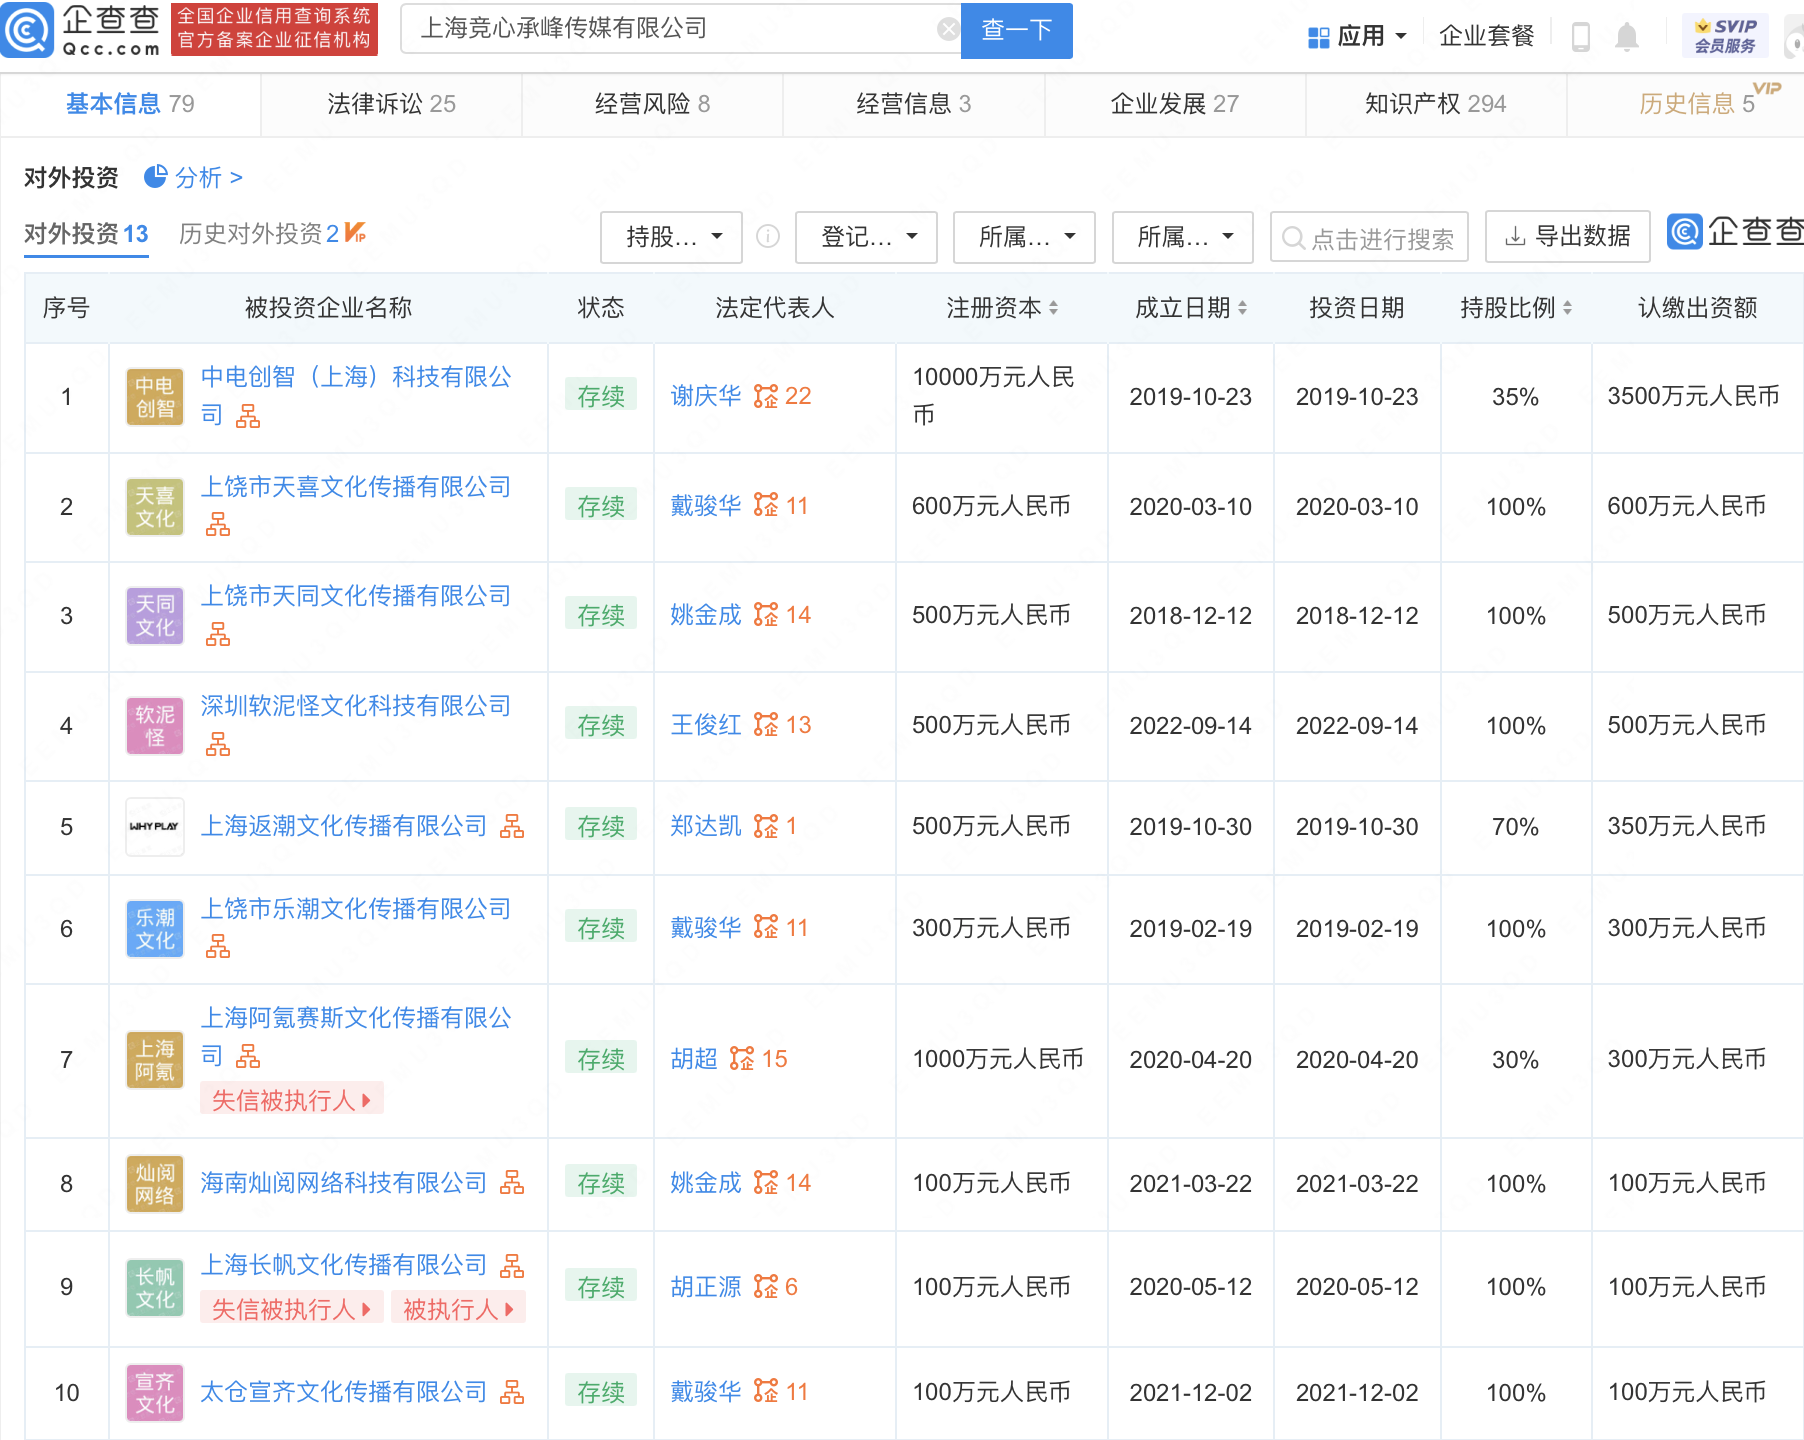The image size is (1804, 1440).
Task: Click related companies icon beside 郑达凯
Action: click(x=766, y=826)
